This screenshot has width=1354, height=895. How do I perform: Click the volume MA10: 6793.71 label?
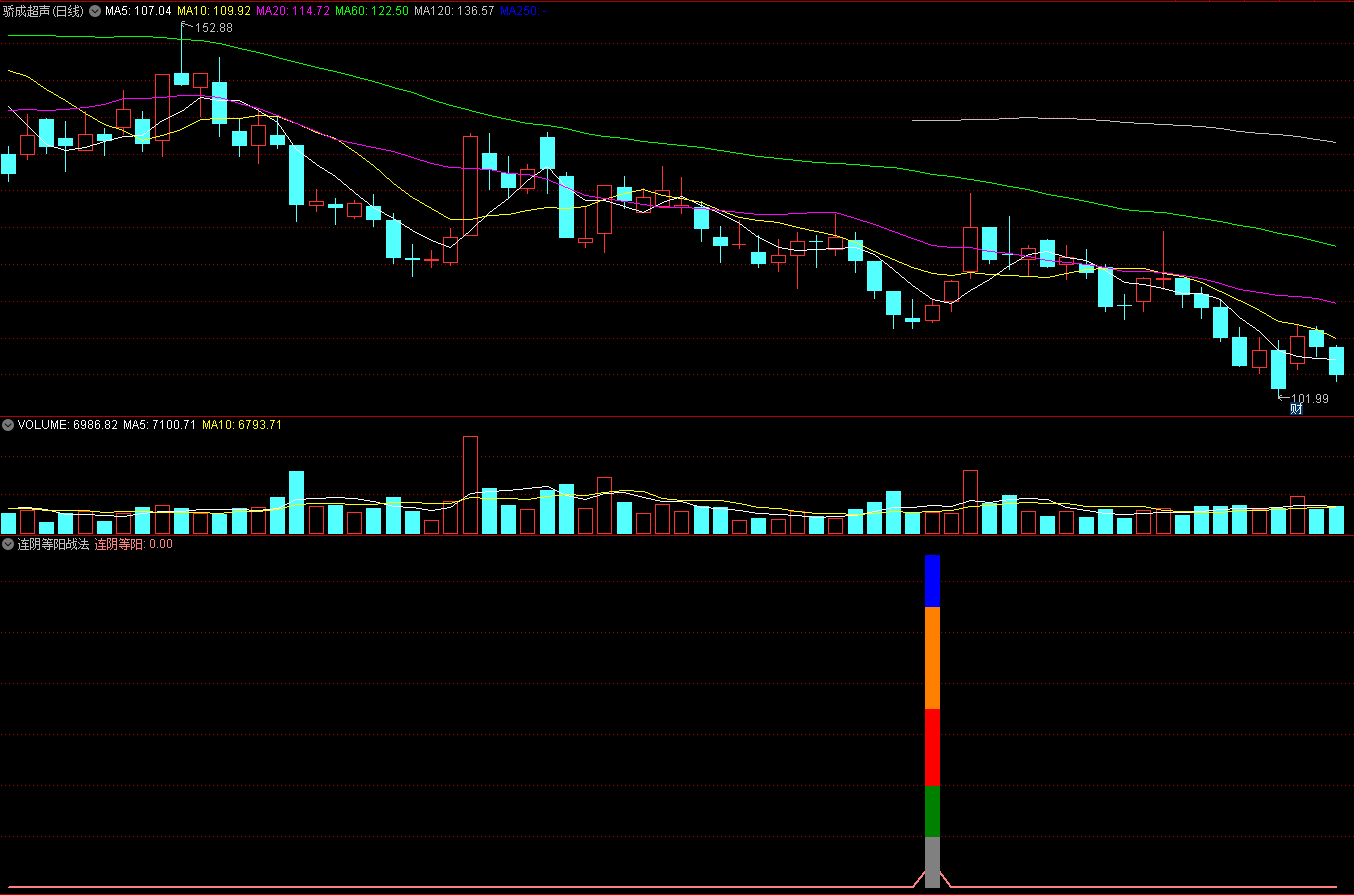pyautogui.click(x=242, y=425)
